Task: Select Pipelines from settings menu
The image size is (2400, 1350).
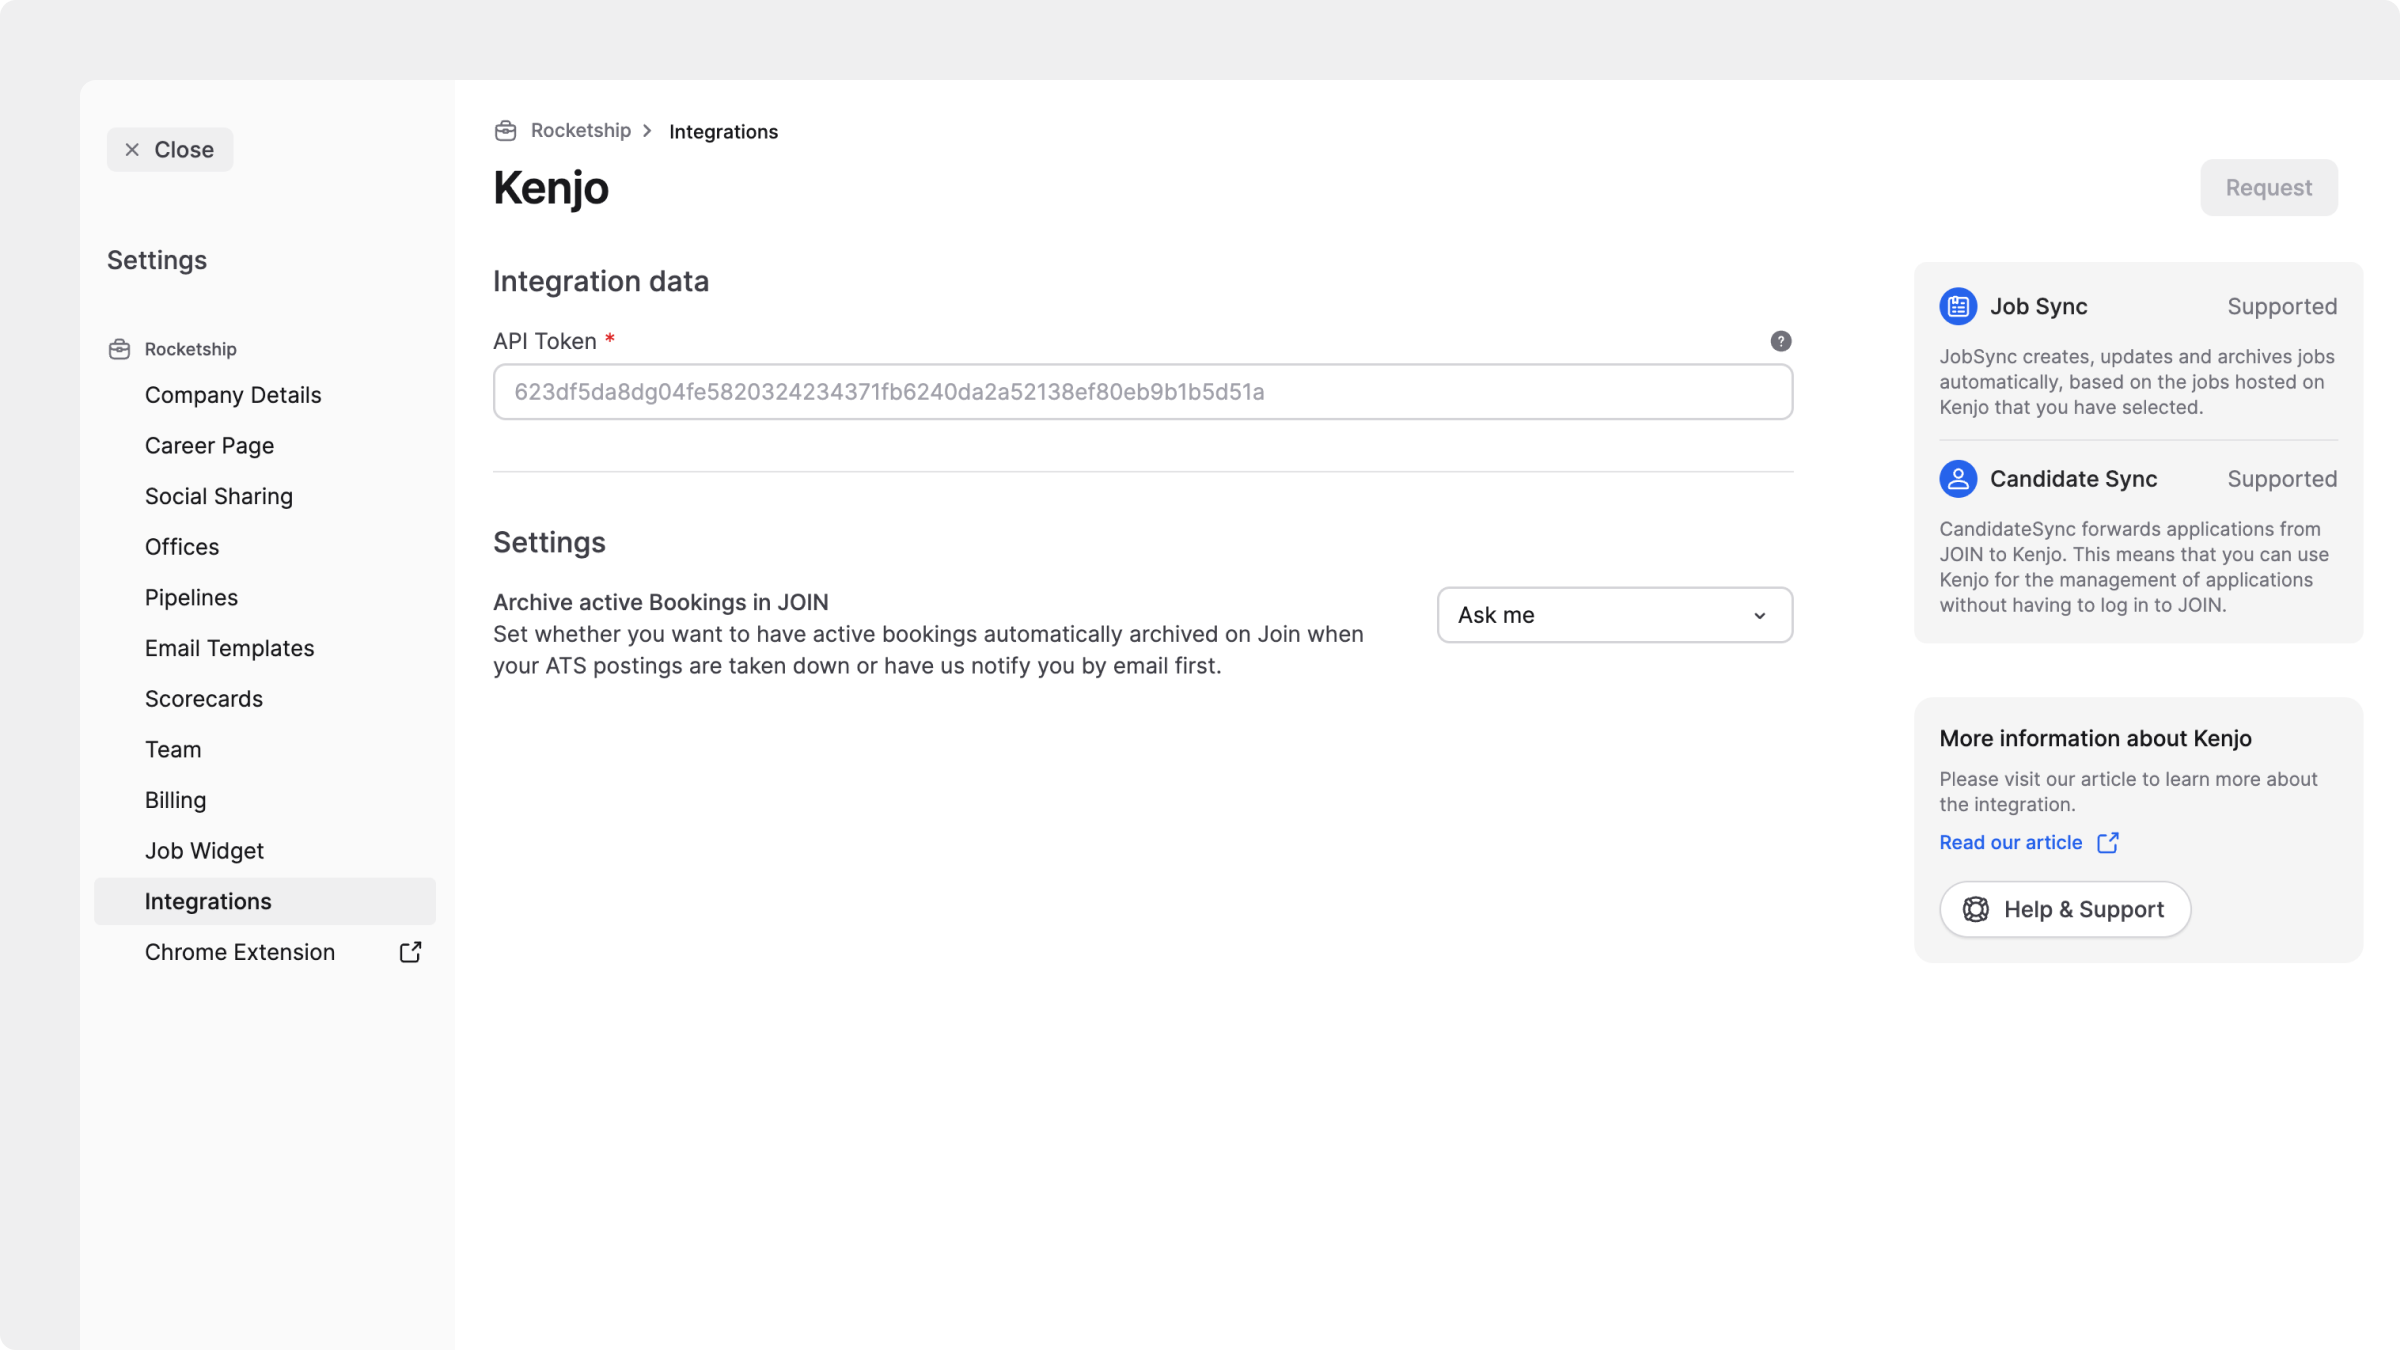Action: [191, 598]
